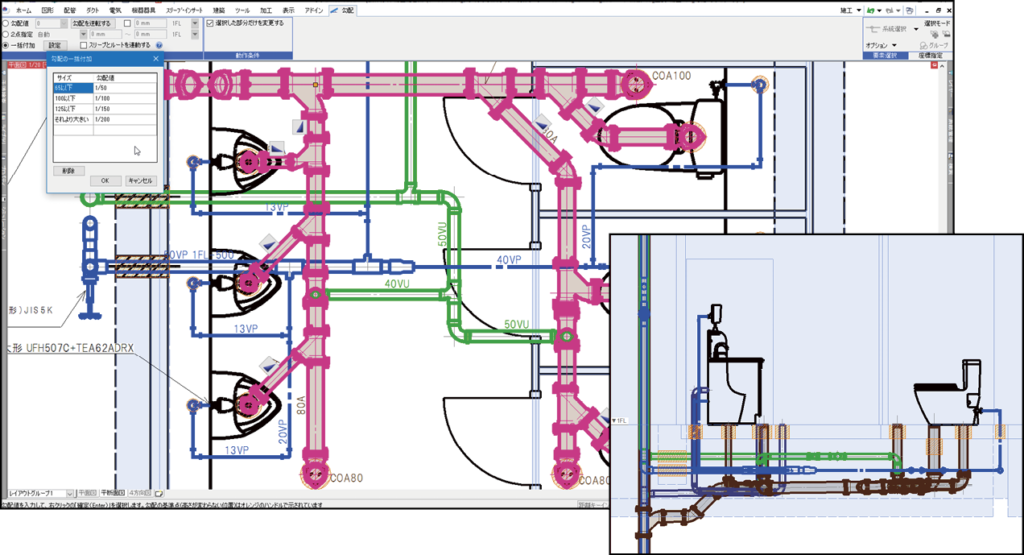The height and width of the screenshot is (555, 1024).
Task: Enable スリーブとルートを連動する checkbox
Action: click(x=83, y=45)
